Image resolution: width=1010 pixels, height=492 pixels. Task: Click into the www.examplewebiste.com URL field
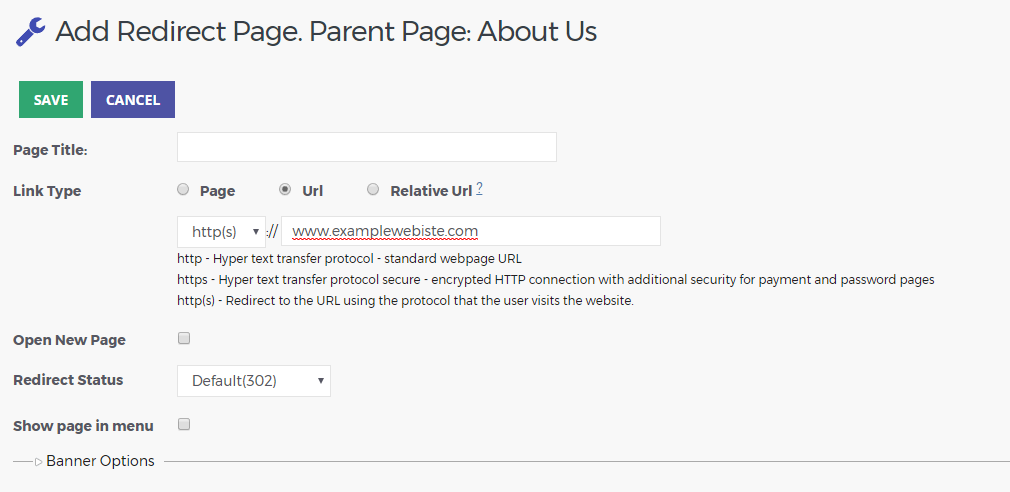click(471, 231)
